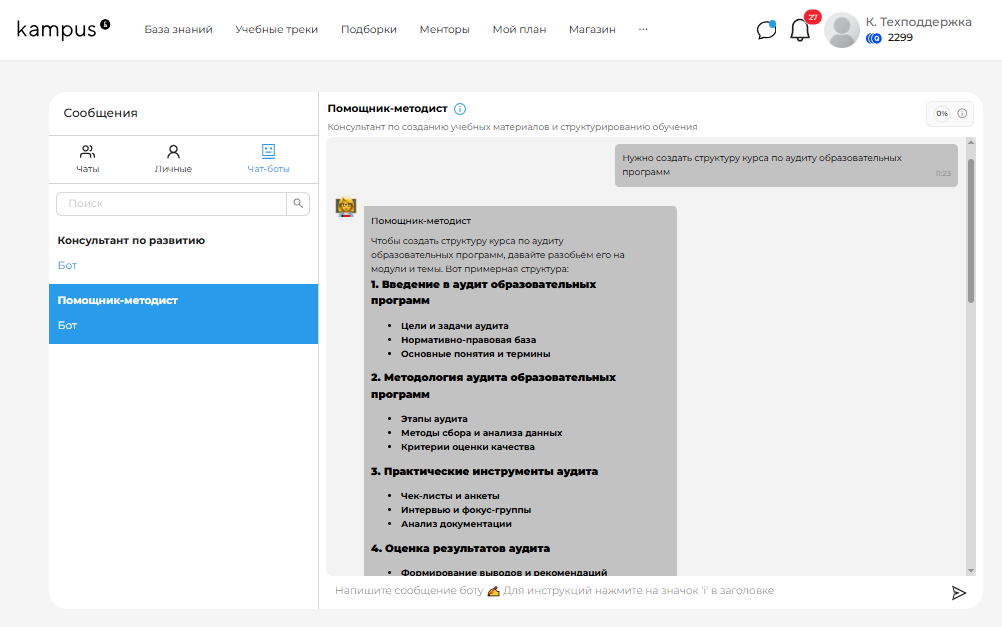Open the chat bubble messages icon
The height and width of the screenshot is (627, 1002).
coord(766,29)
